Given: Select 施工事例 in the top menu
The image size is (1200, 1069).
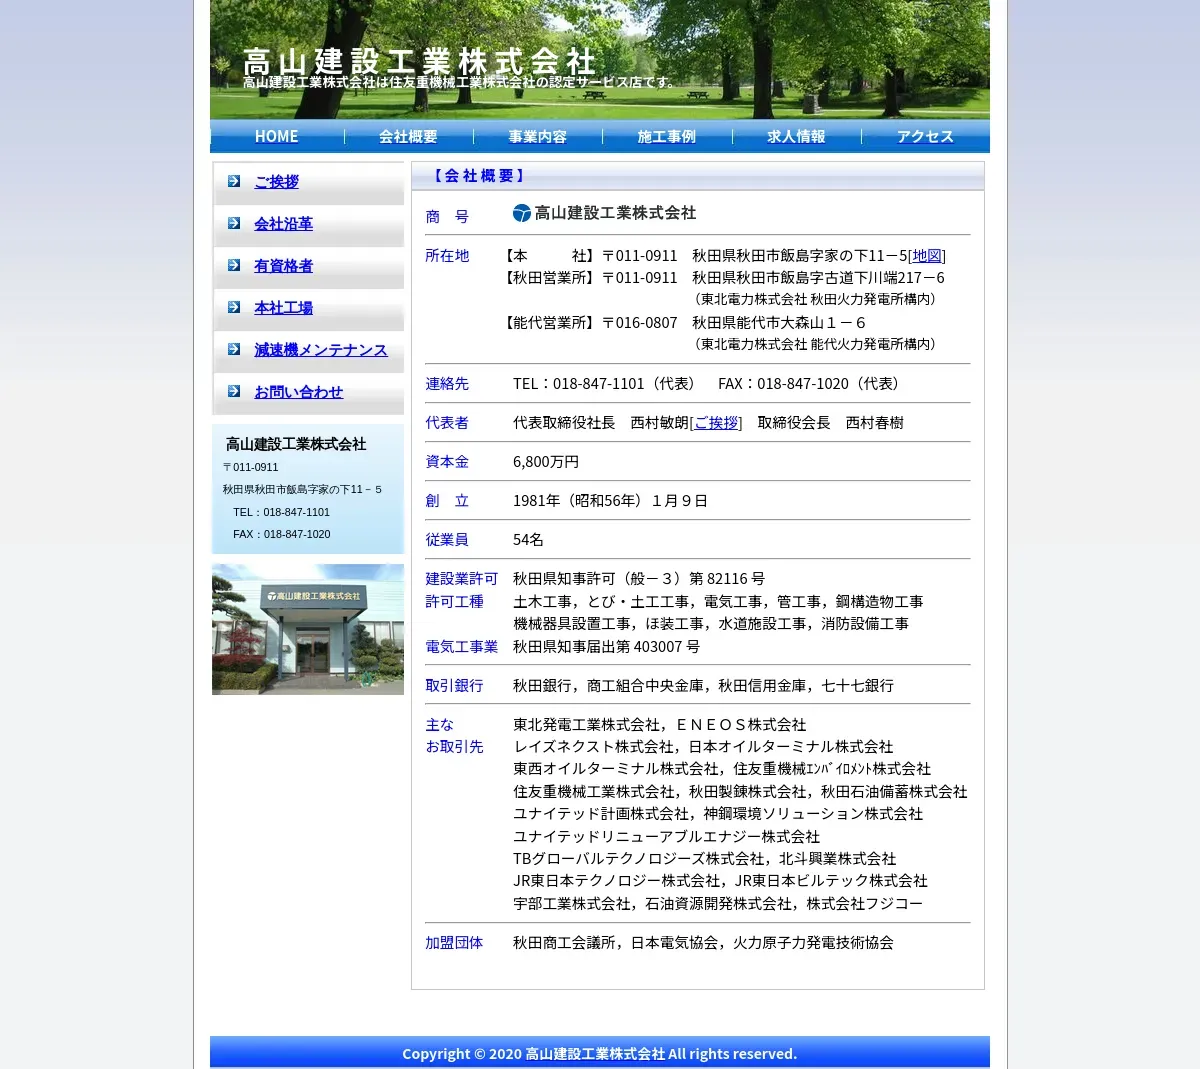Looking at the screenshot, I should (667, 136).
